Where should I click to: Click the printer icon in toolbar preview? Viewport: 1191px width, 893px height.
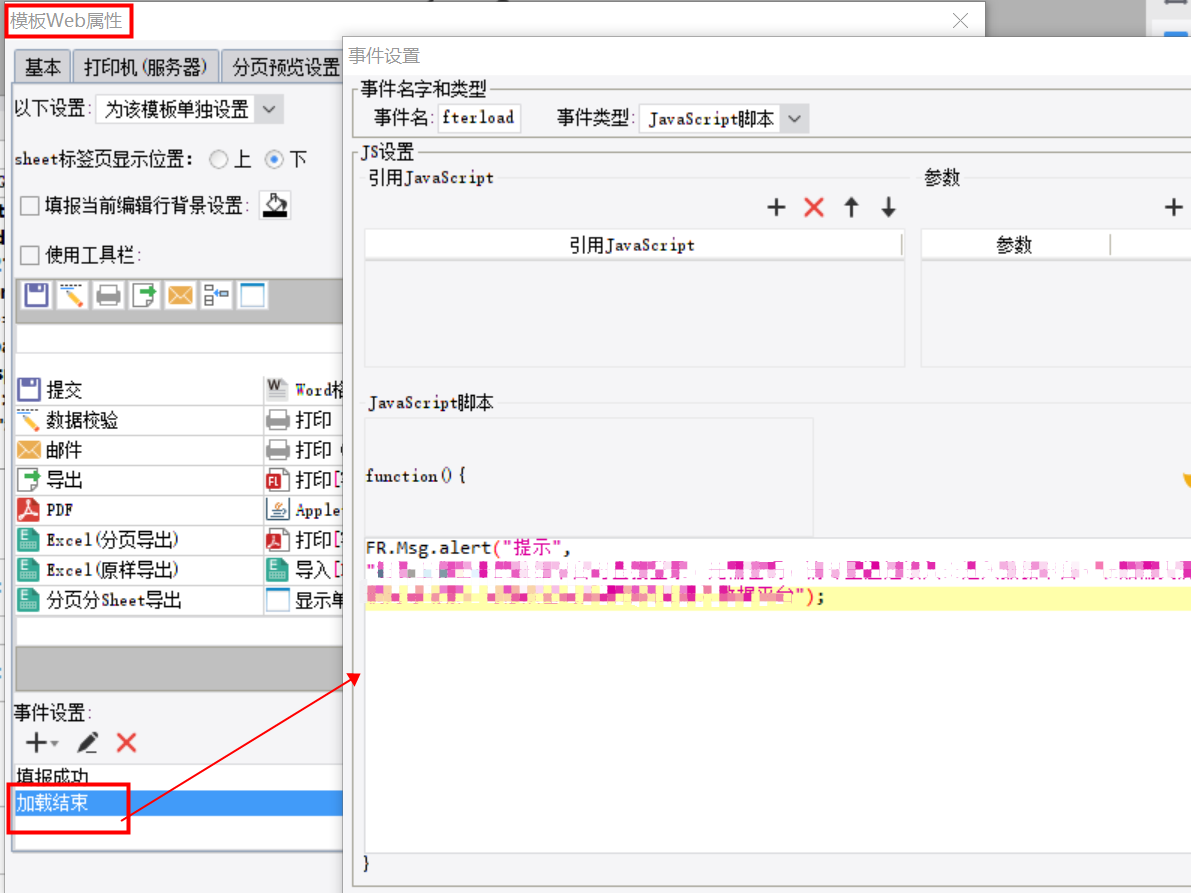pyautogui.click(x=108, y=295)
